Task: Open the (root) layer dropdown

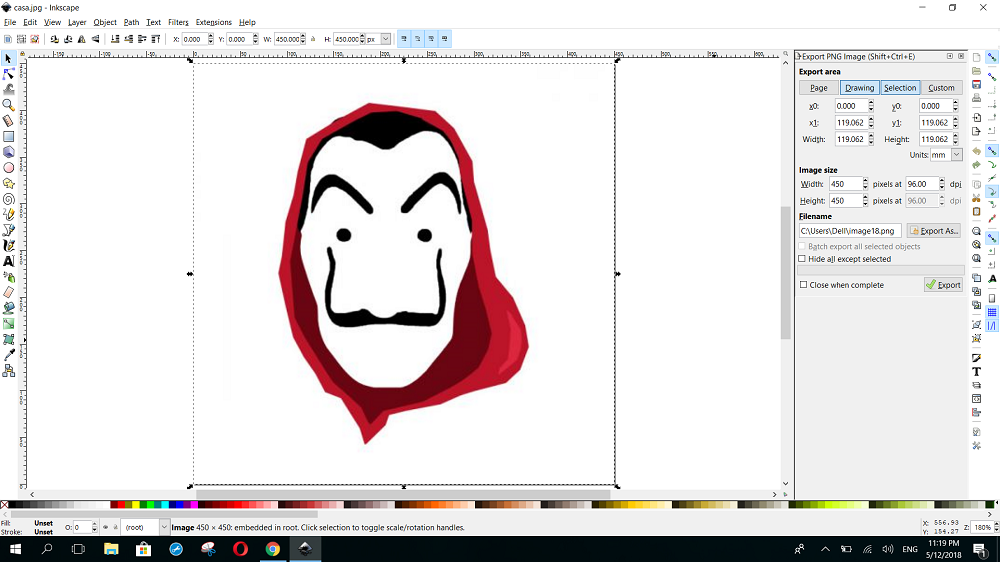Action: [164, 528]
